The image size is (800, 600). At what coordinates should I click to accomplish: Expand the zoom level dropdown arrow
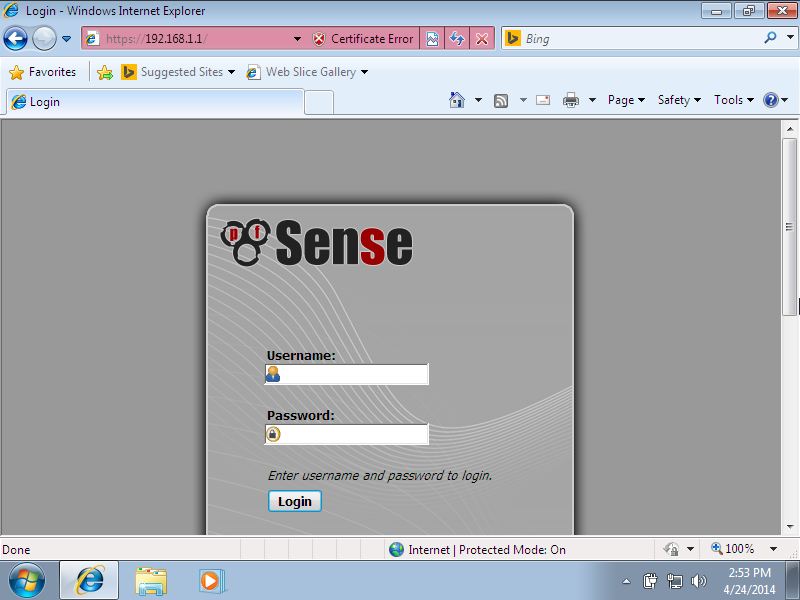click(773, 549)
